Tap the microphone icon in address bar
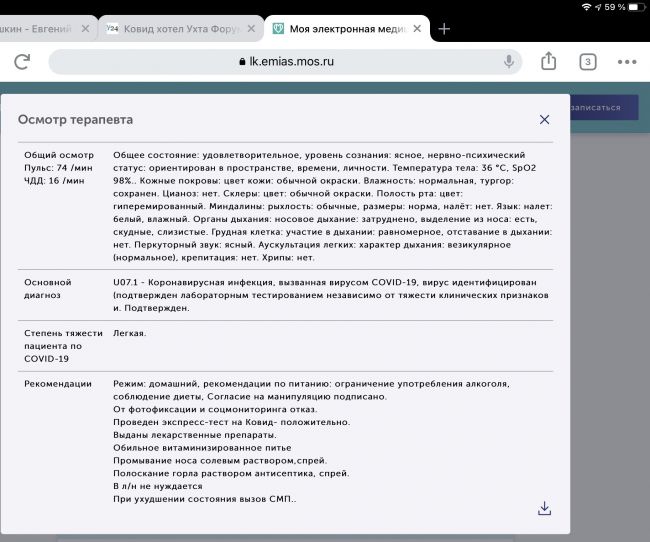This screenshot has height=542, width=650. [x=509, y=61]
